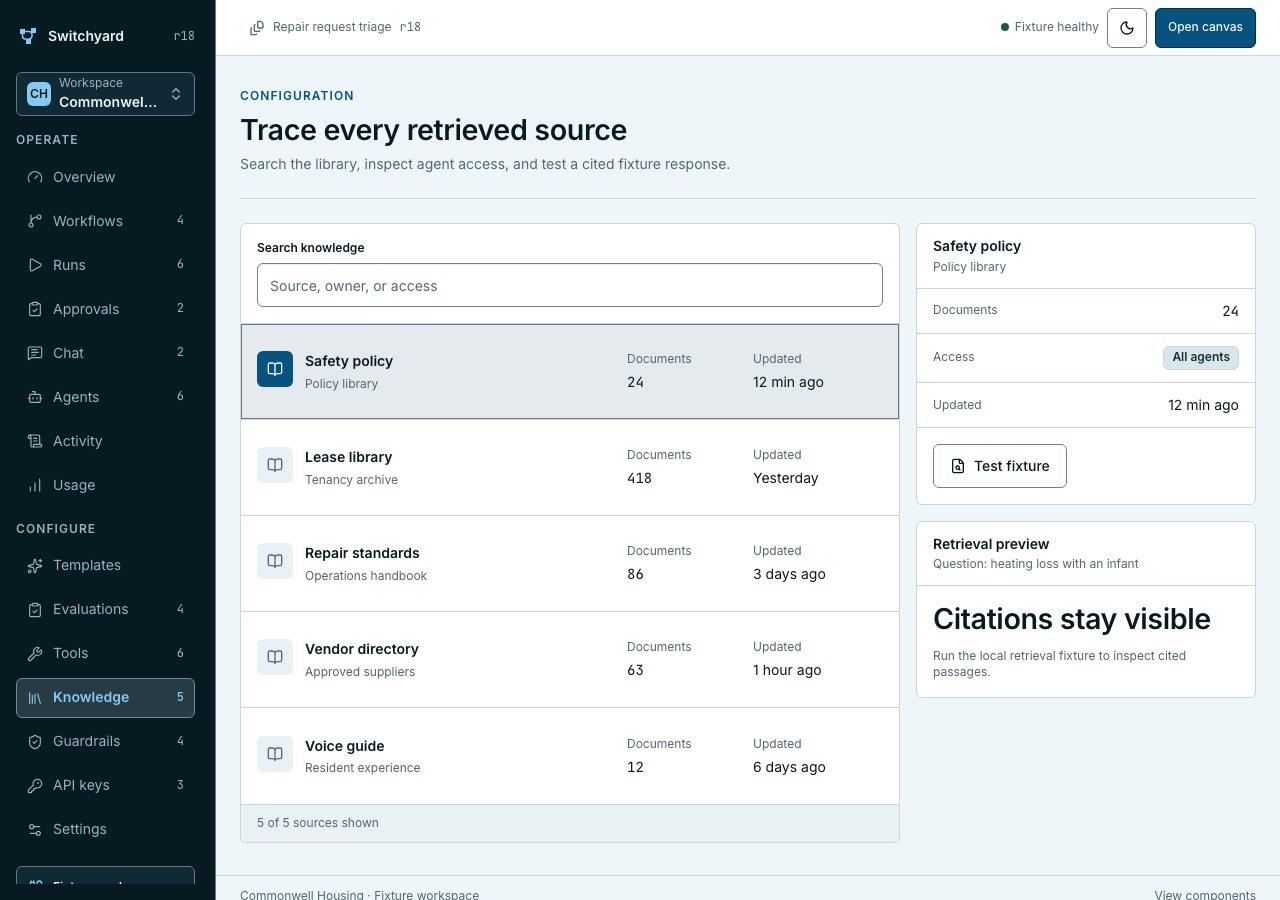Click the Repair request triage breadcrumb icon
The height and width of the screenshot is (900, 1280).
point(257,27)
